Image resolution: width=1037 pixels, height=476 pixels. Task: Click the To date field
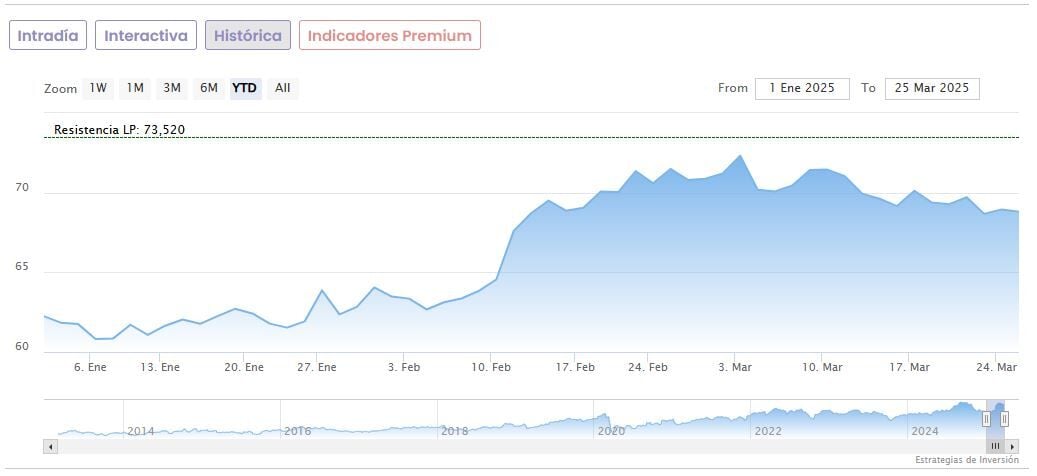pos(932,88)
